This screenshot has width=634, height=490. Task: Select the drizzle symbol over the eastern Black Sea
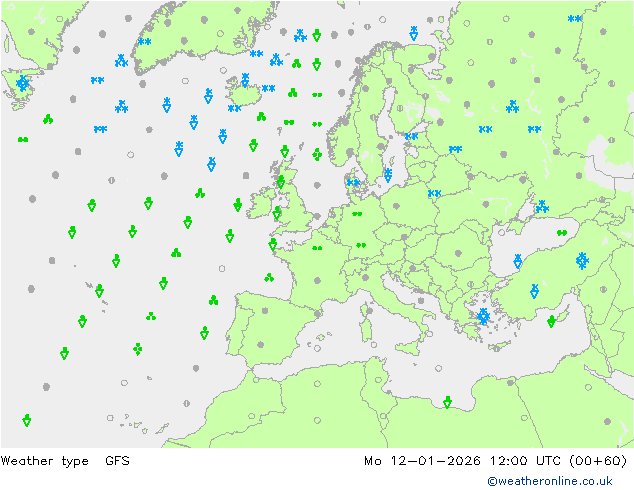562,233
